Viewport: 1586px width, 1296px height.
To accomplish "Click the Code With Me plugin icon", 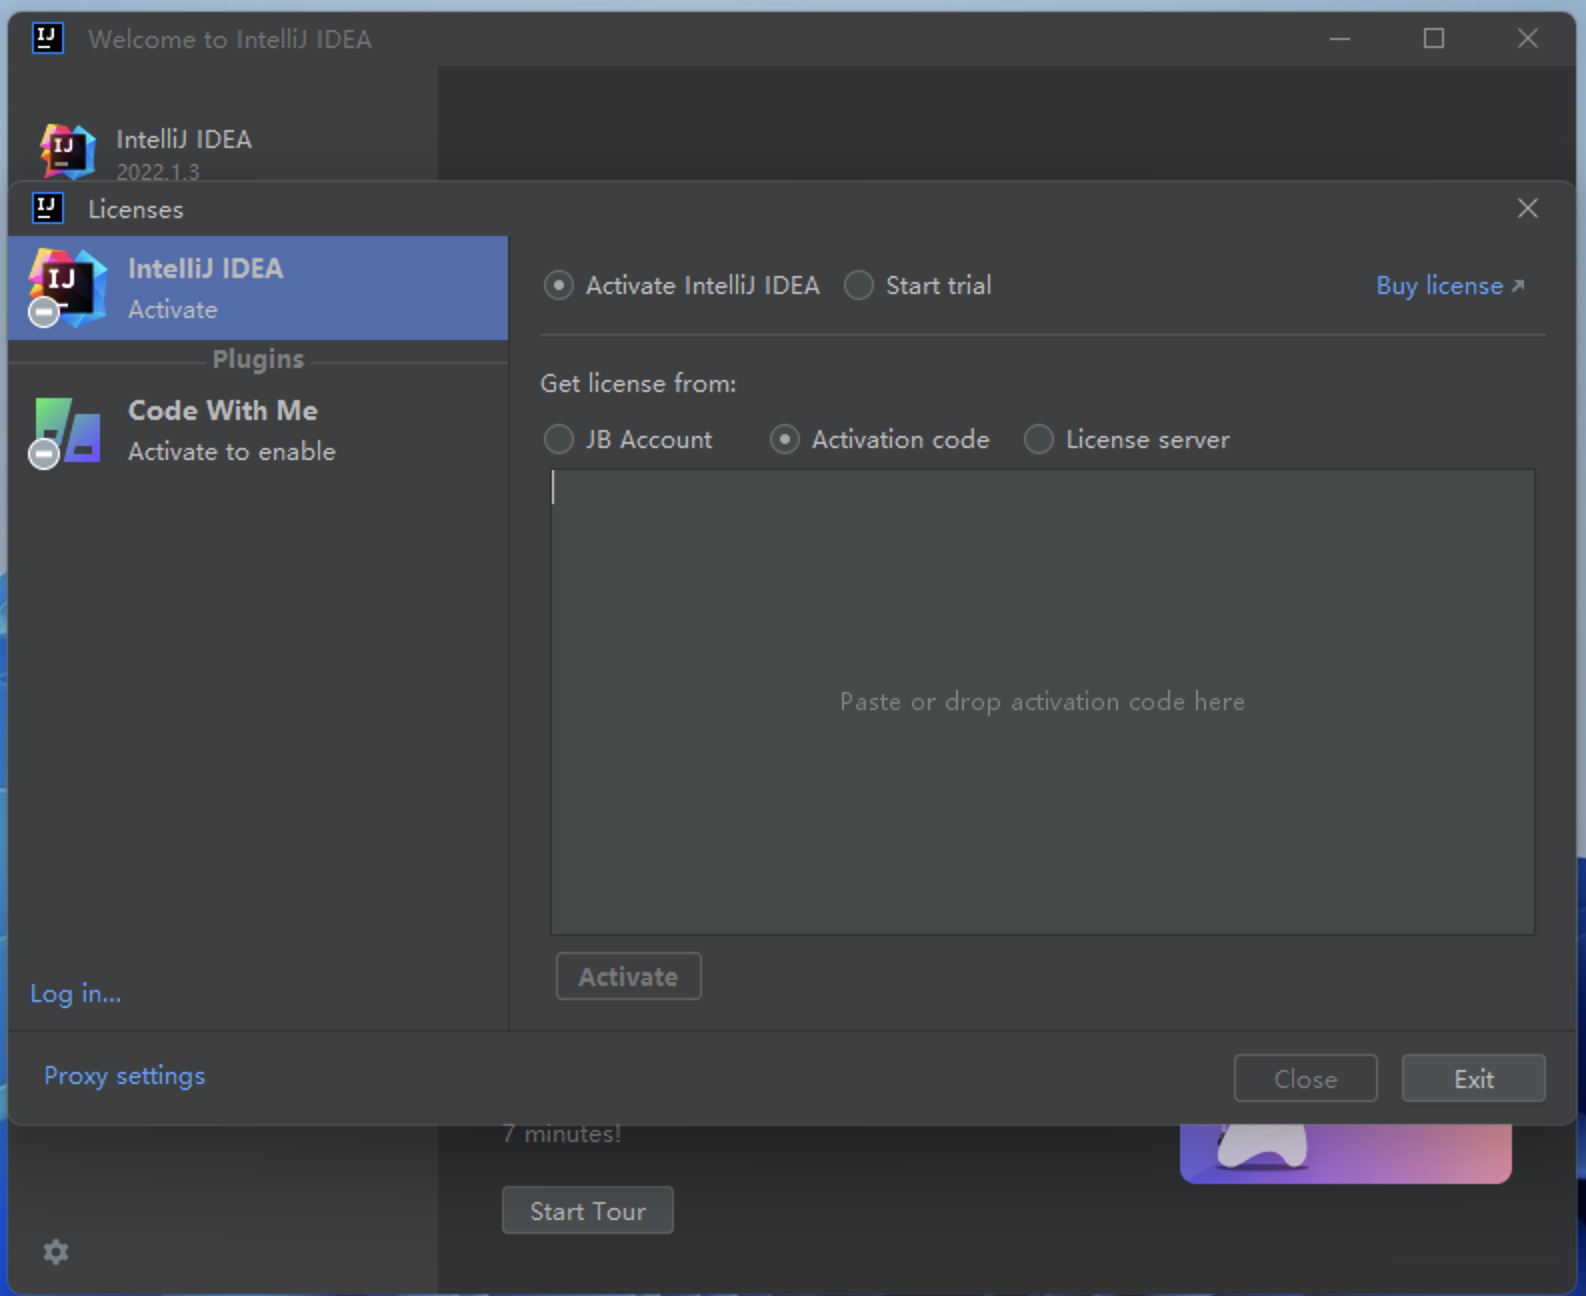I will tap(67, 430).
